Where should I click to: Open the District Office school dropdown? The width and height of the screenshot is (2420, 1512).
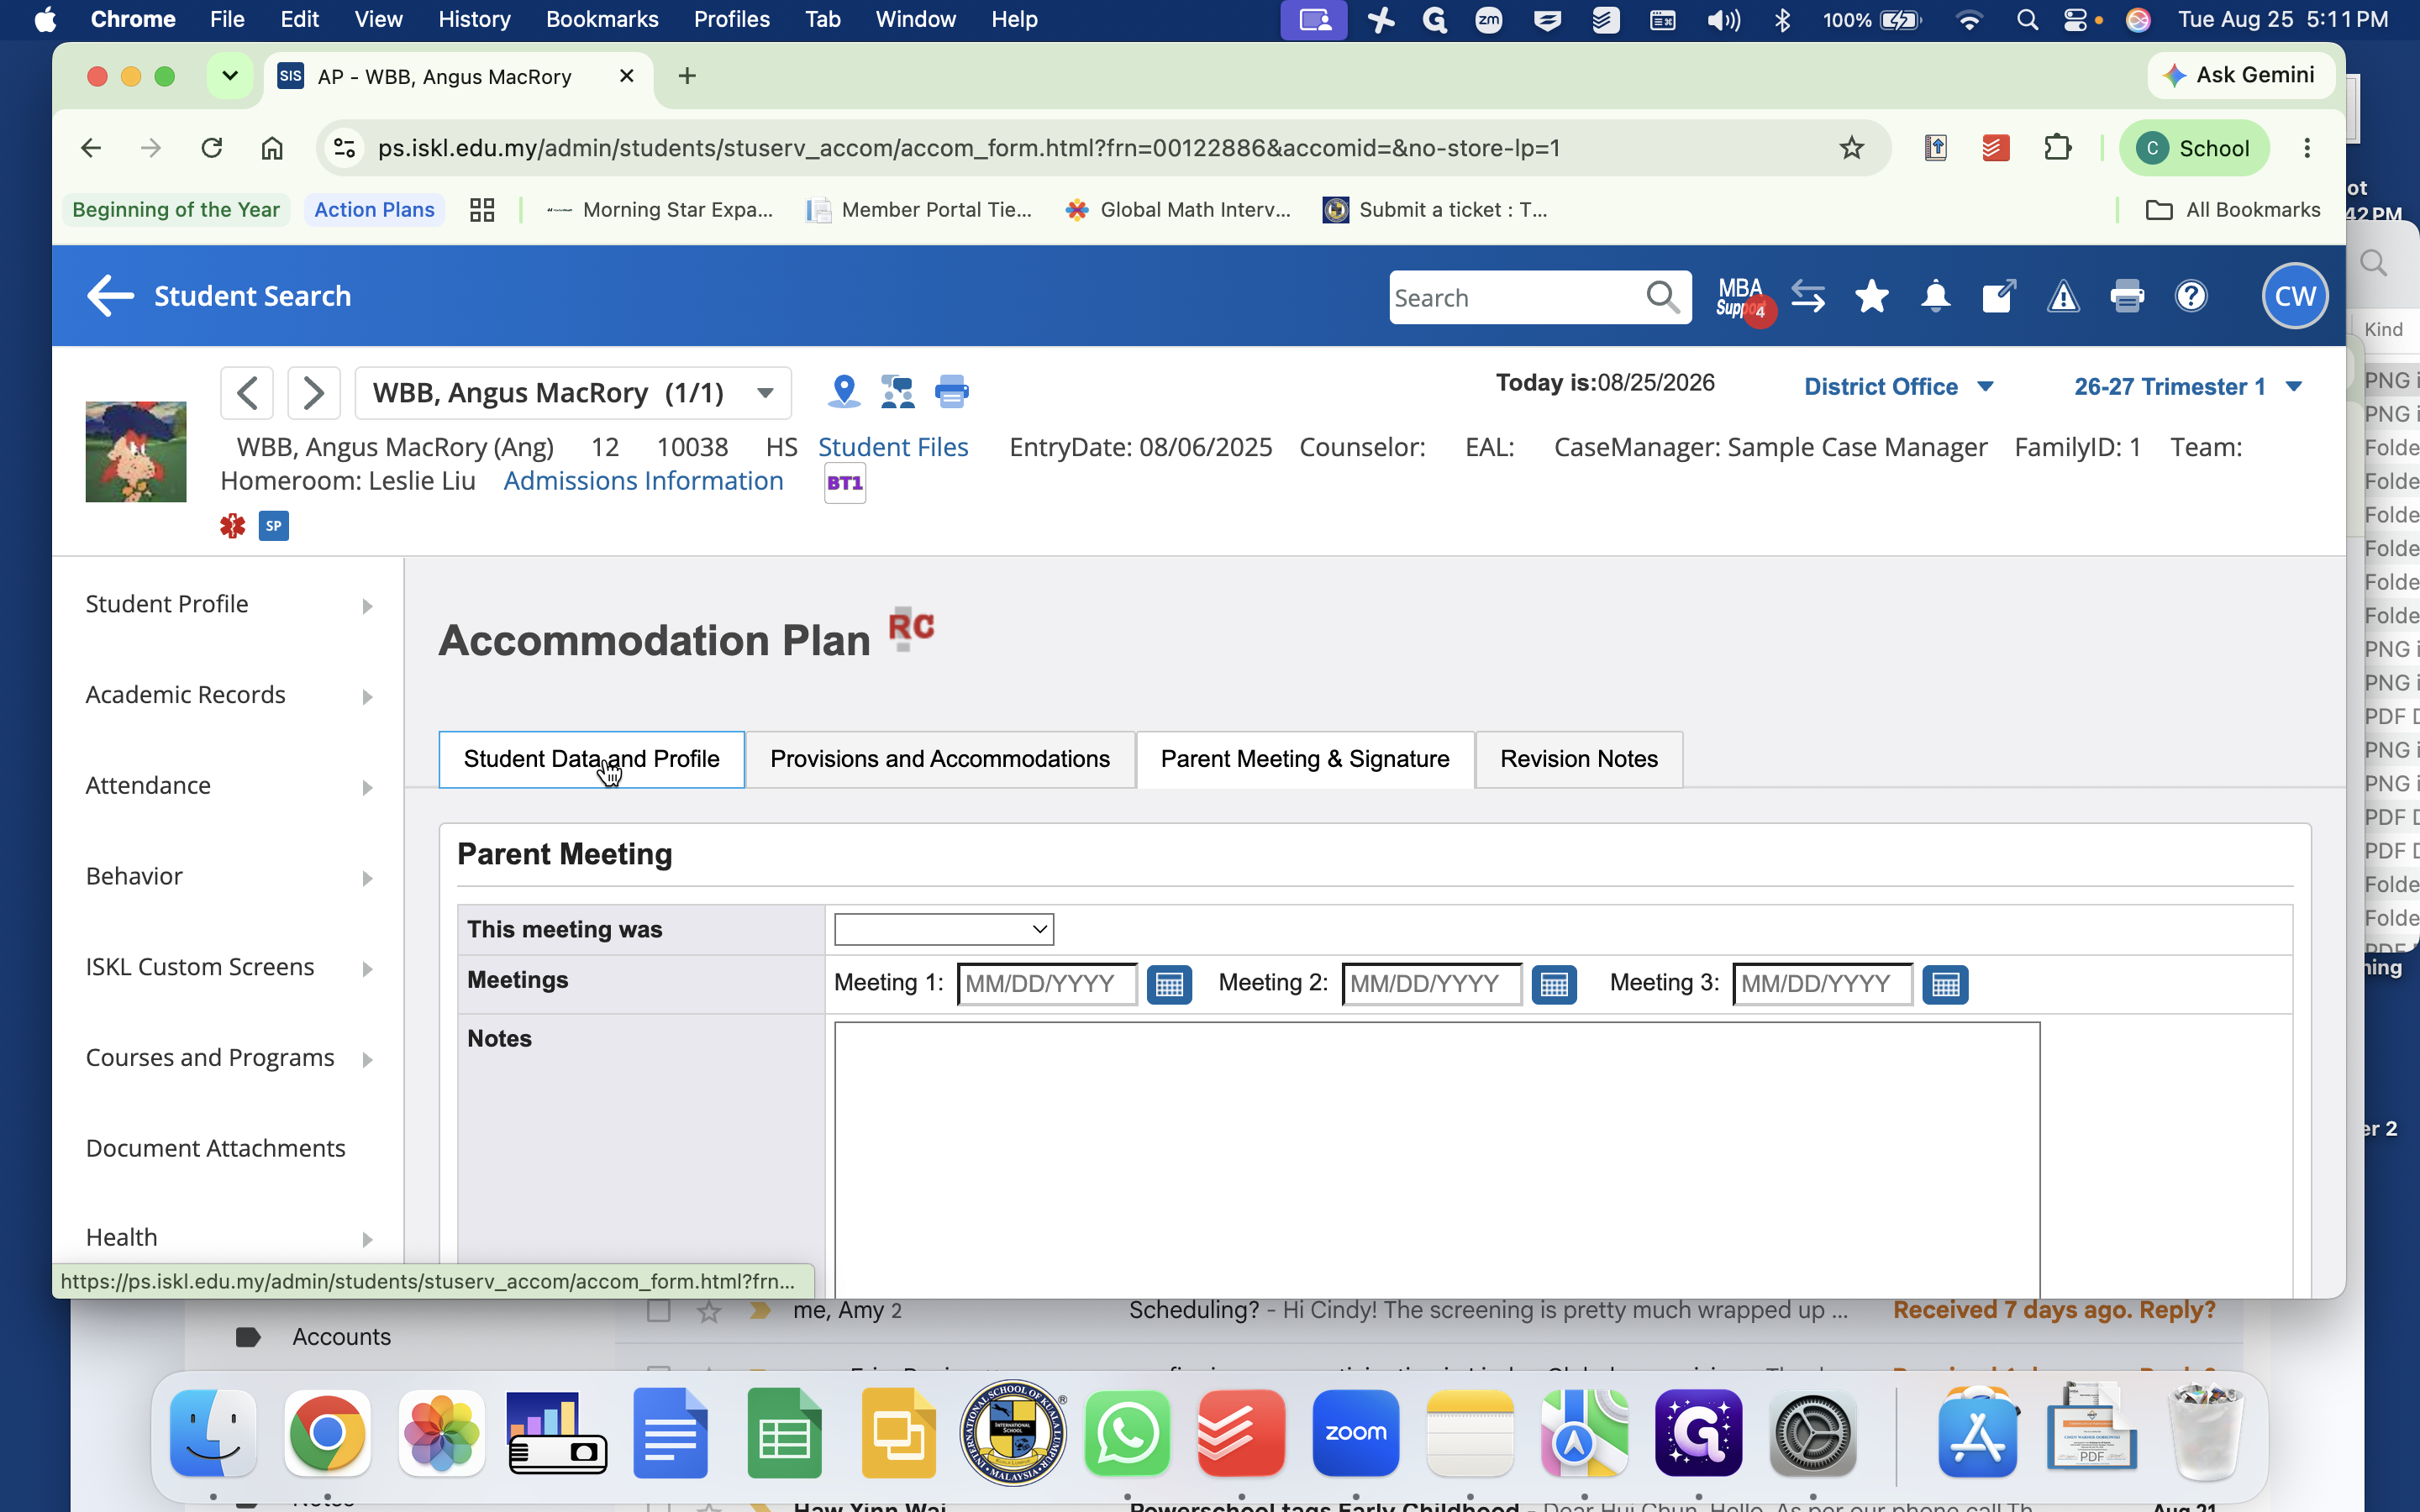tap(1898, 387)
